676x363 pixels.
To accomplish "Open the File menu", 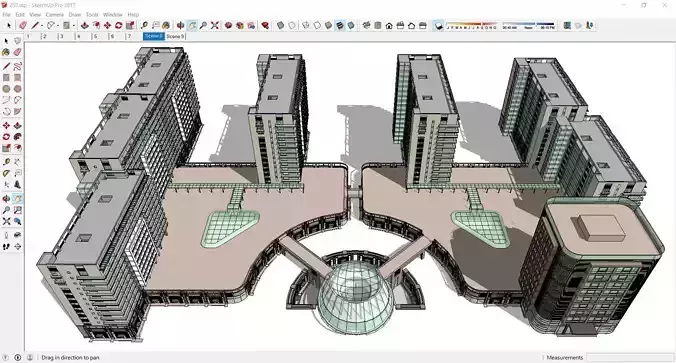I will 6,15.
